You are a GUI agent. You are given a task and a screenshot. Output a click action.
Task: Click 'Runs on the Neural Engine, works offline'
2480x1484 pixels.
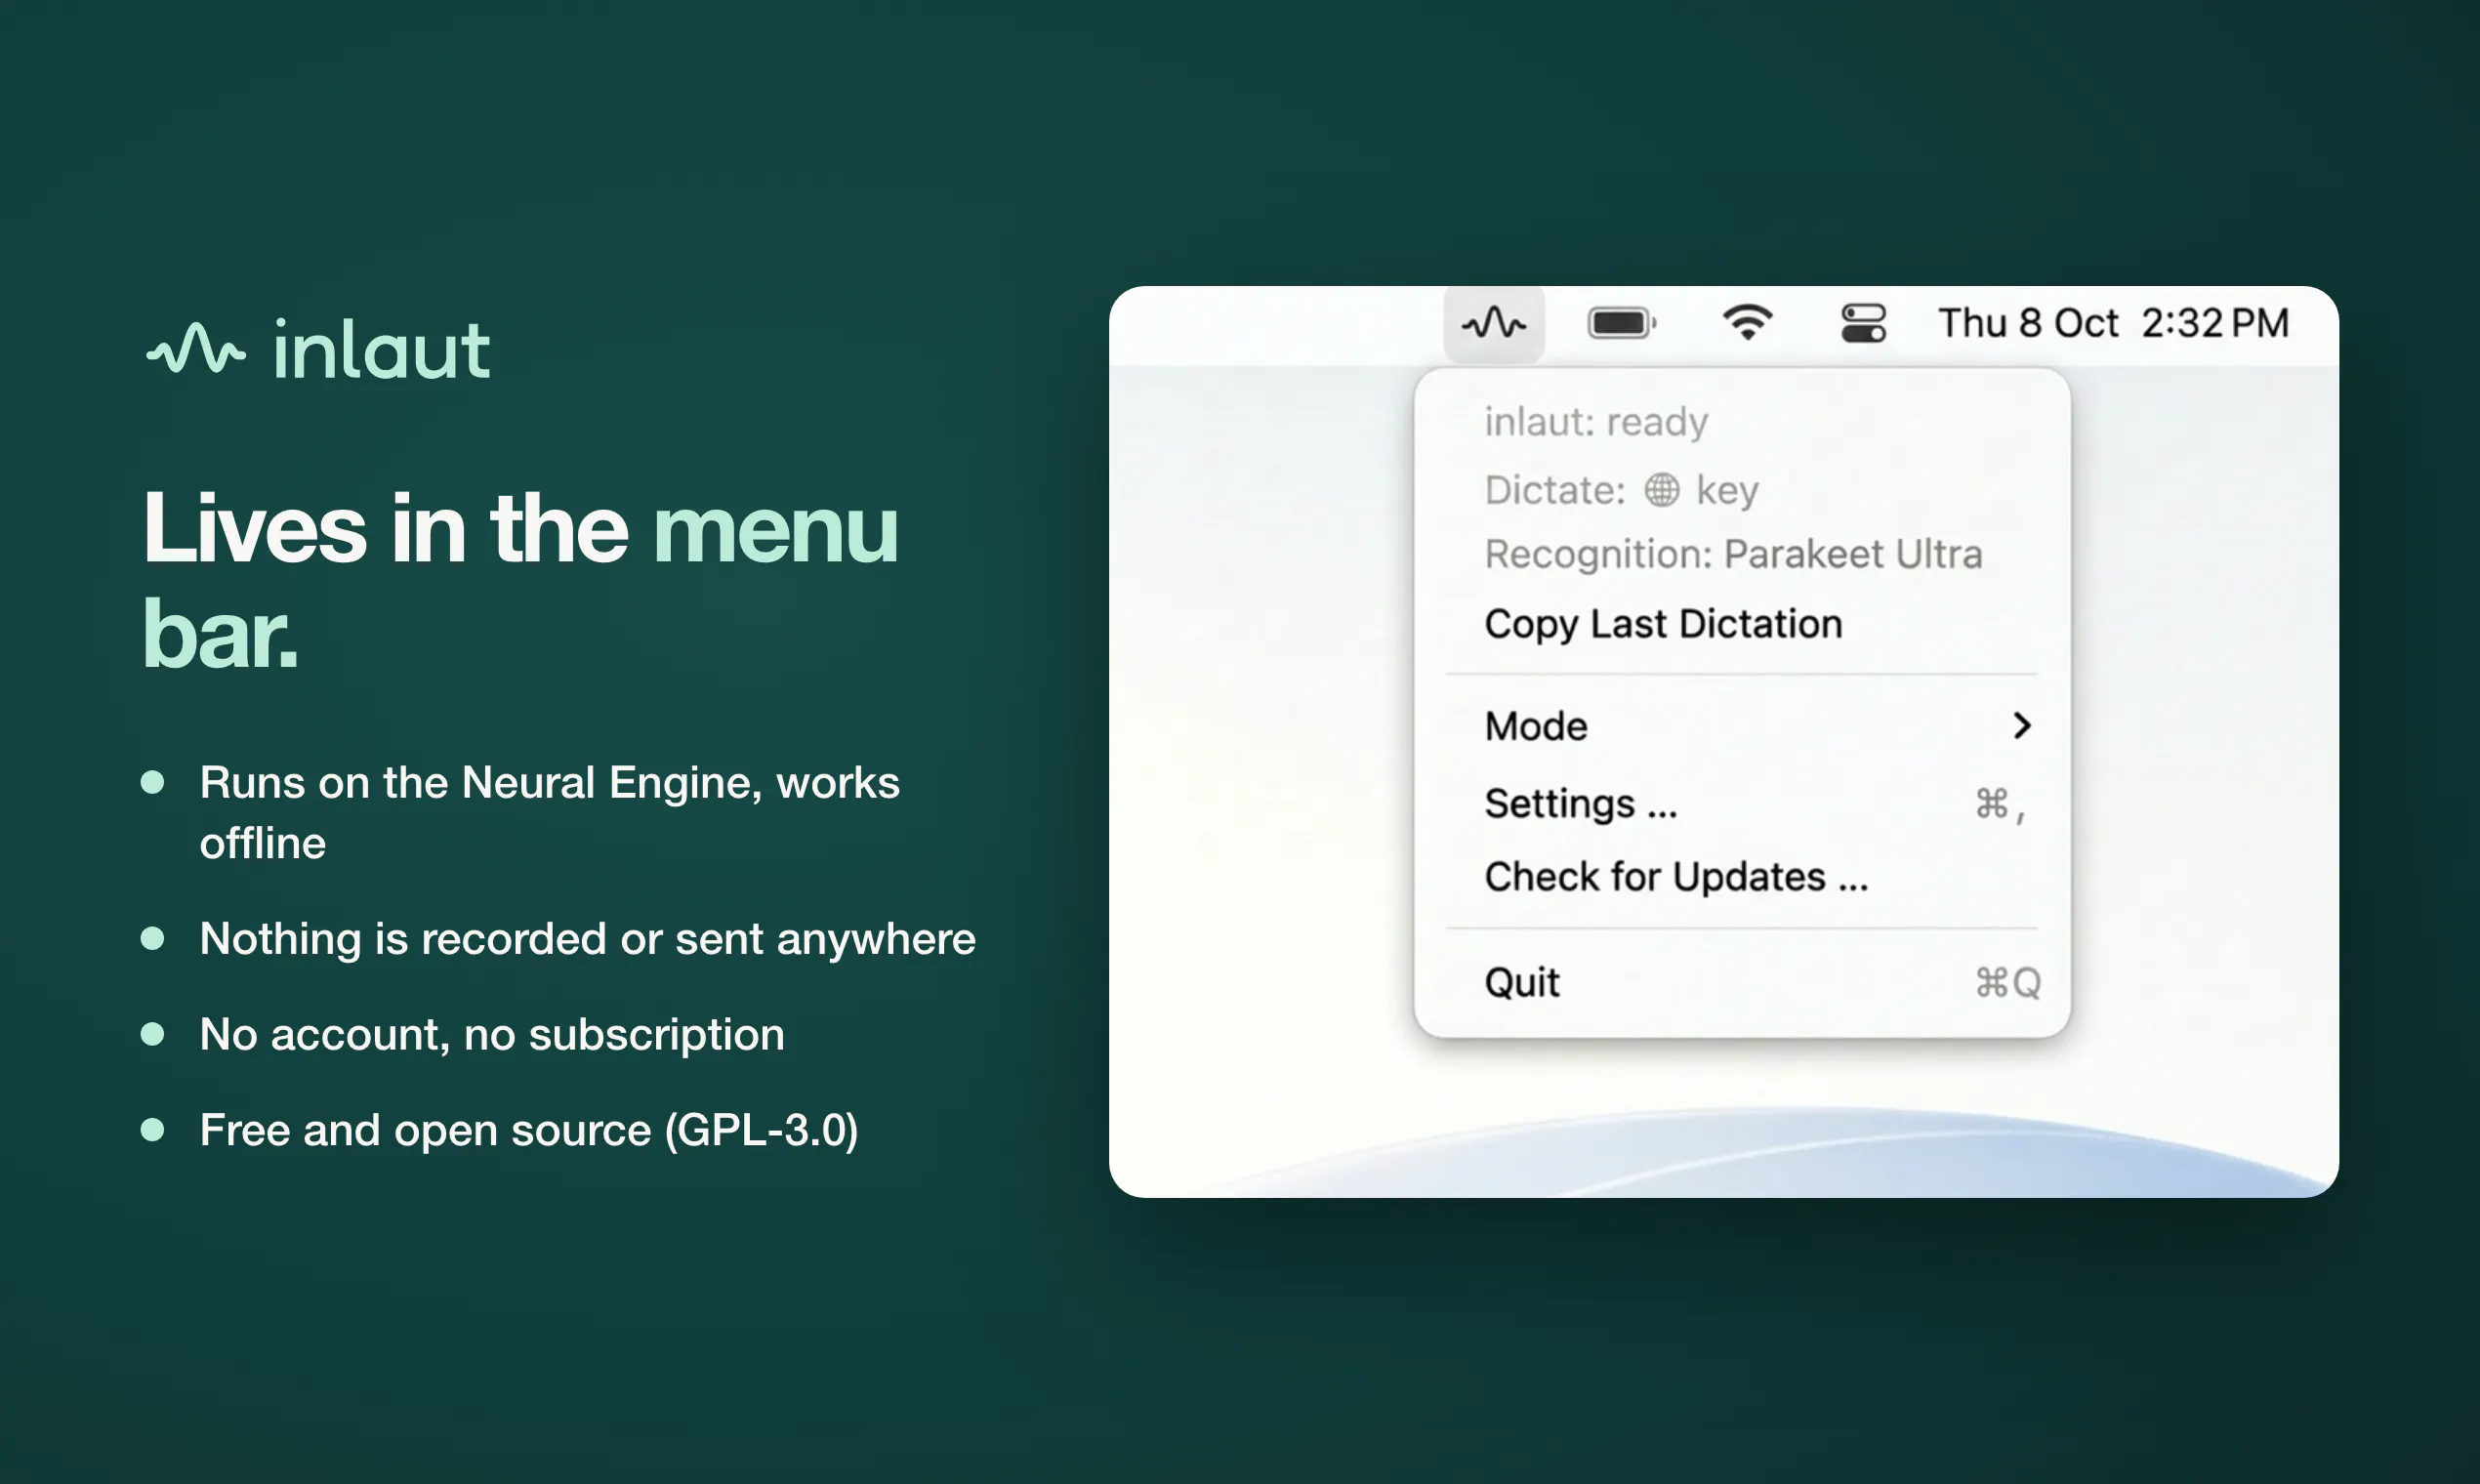(549, 812)
